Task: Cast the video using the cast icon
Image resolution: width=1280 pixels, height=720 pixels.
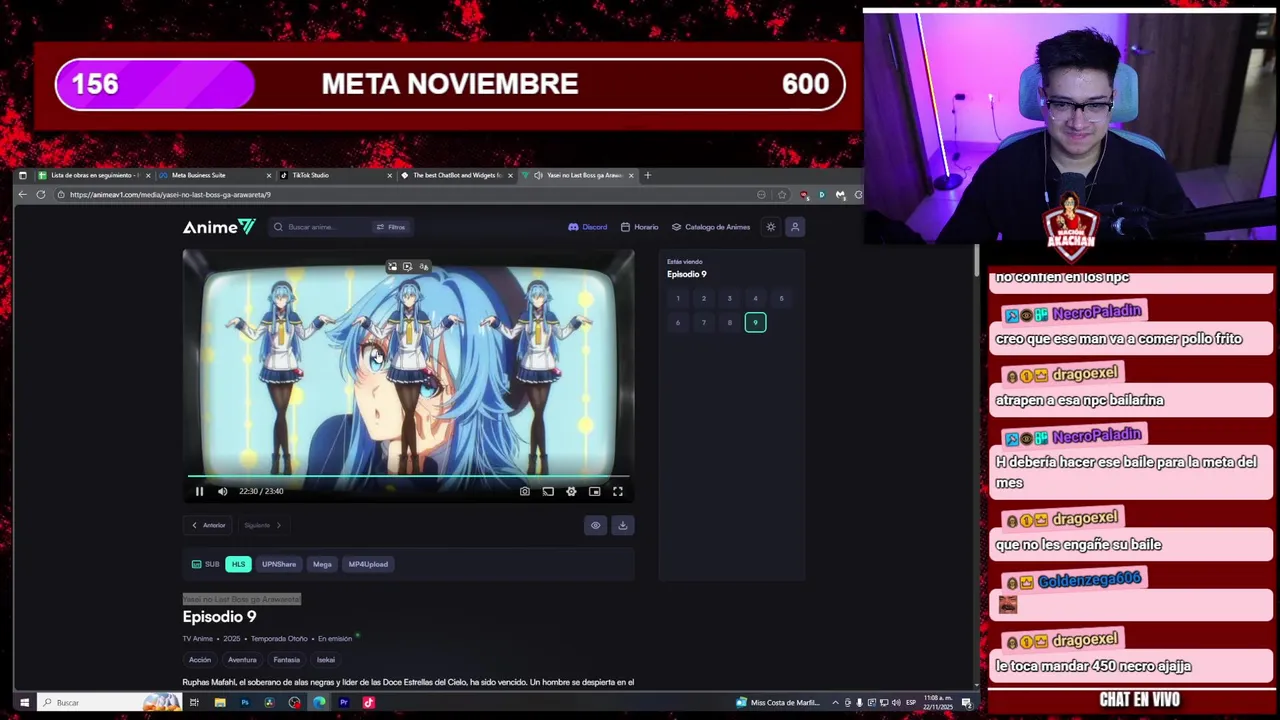Action: 548,491
